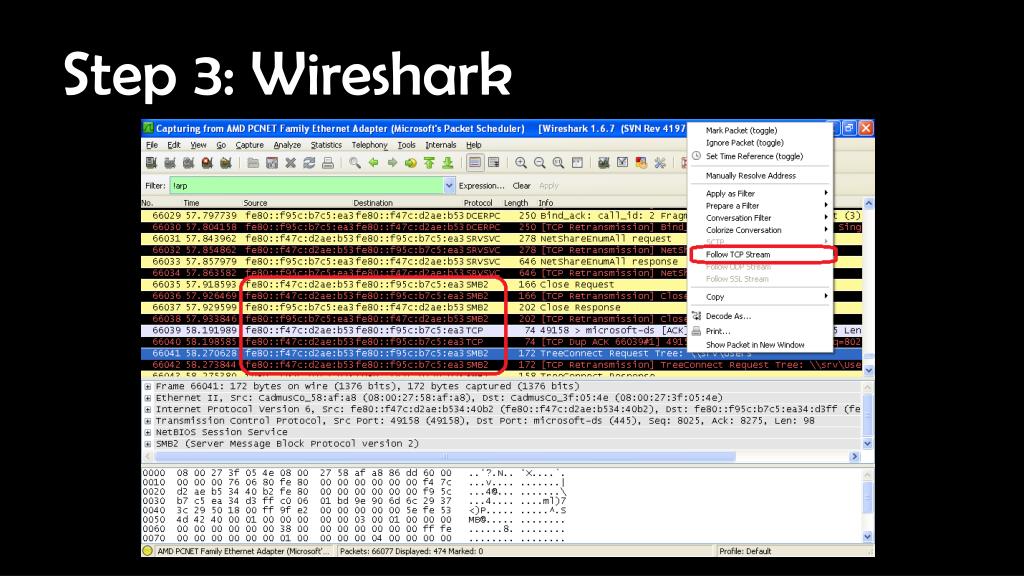Start a new live capture icon
Image resolution: width=1024 pixels, height=576 pixels.
[189, 163]
